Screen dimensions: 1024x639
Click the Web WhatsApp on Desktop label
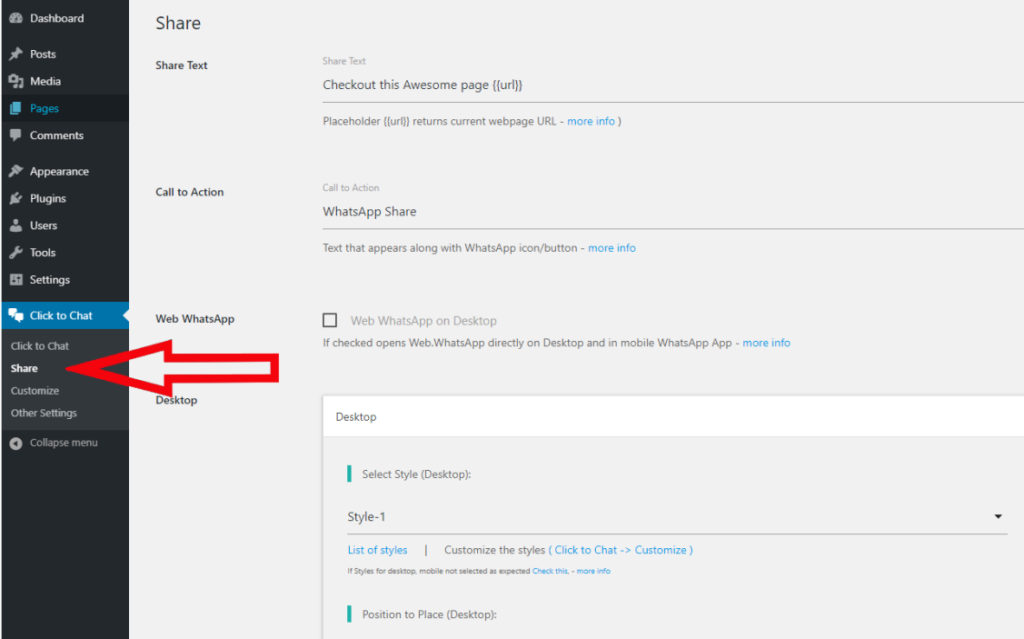pyautogui.click(x=423, y=321)
